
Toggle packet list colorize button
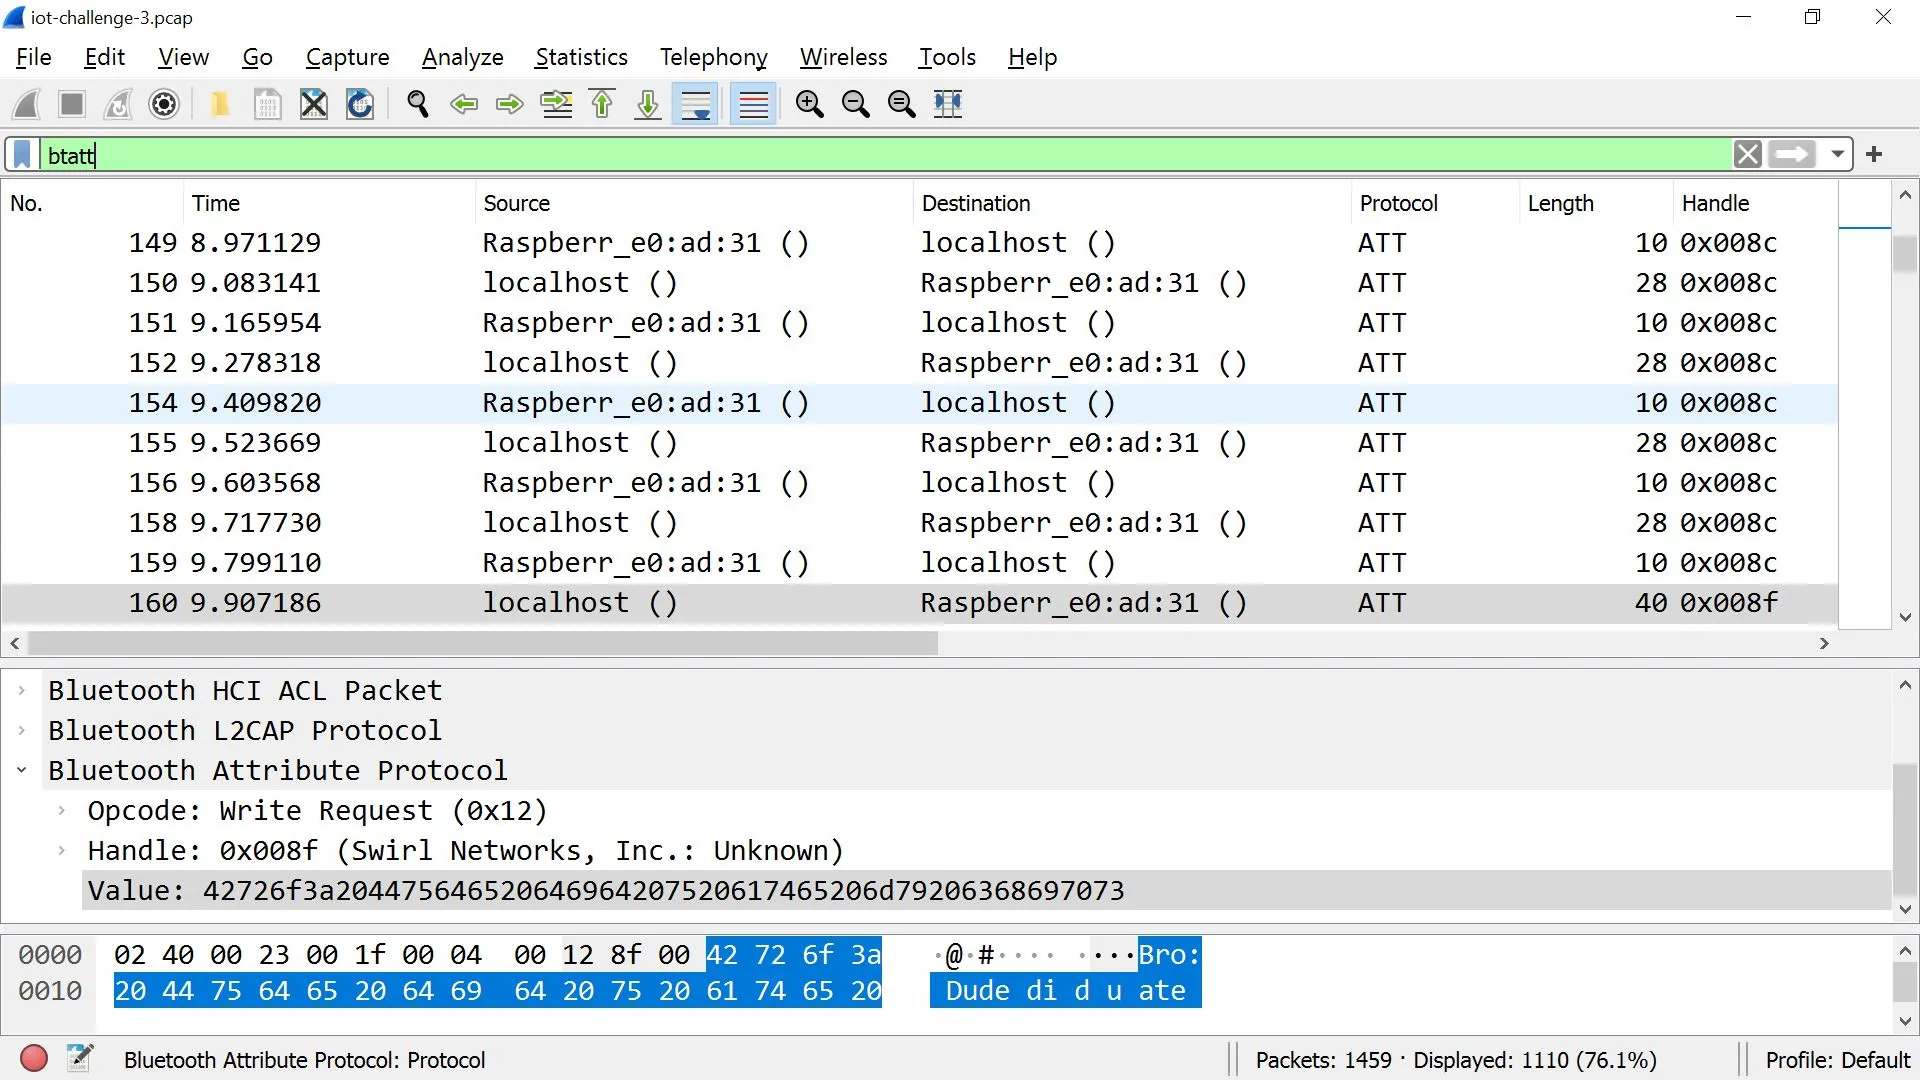pos(753,104)
